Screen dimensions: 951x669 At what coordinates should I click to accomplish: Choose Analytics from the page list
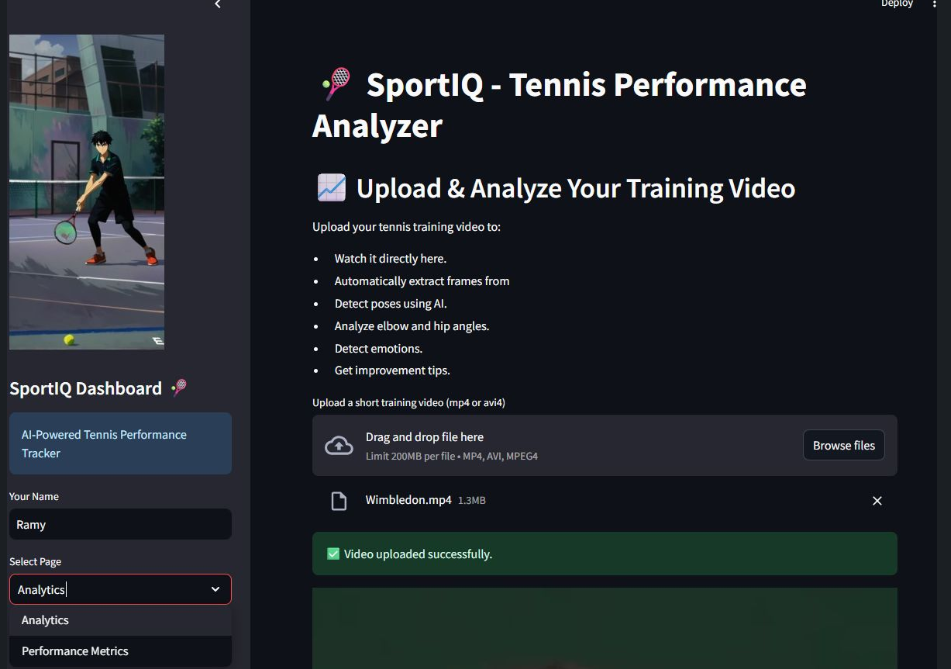pos(46,620)
